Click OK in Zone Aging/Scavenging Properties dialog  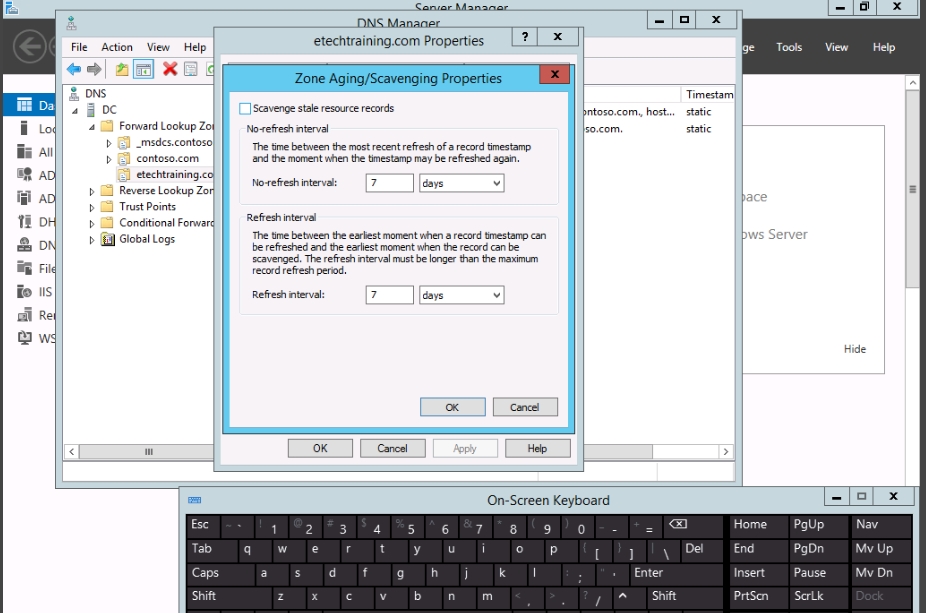coord(452,407)
